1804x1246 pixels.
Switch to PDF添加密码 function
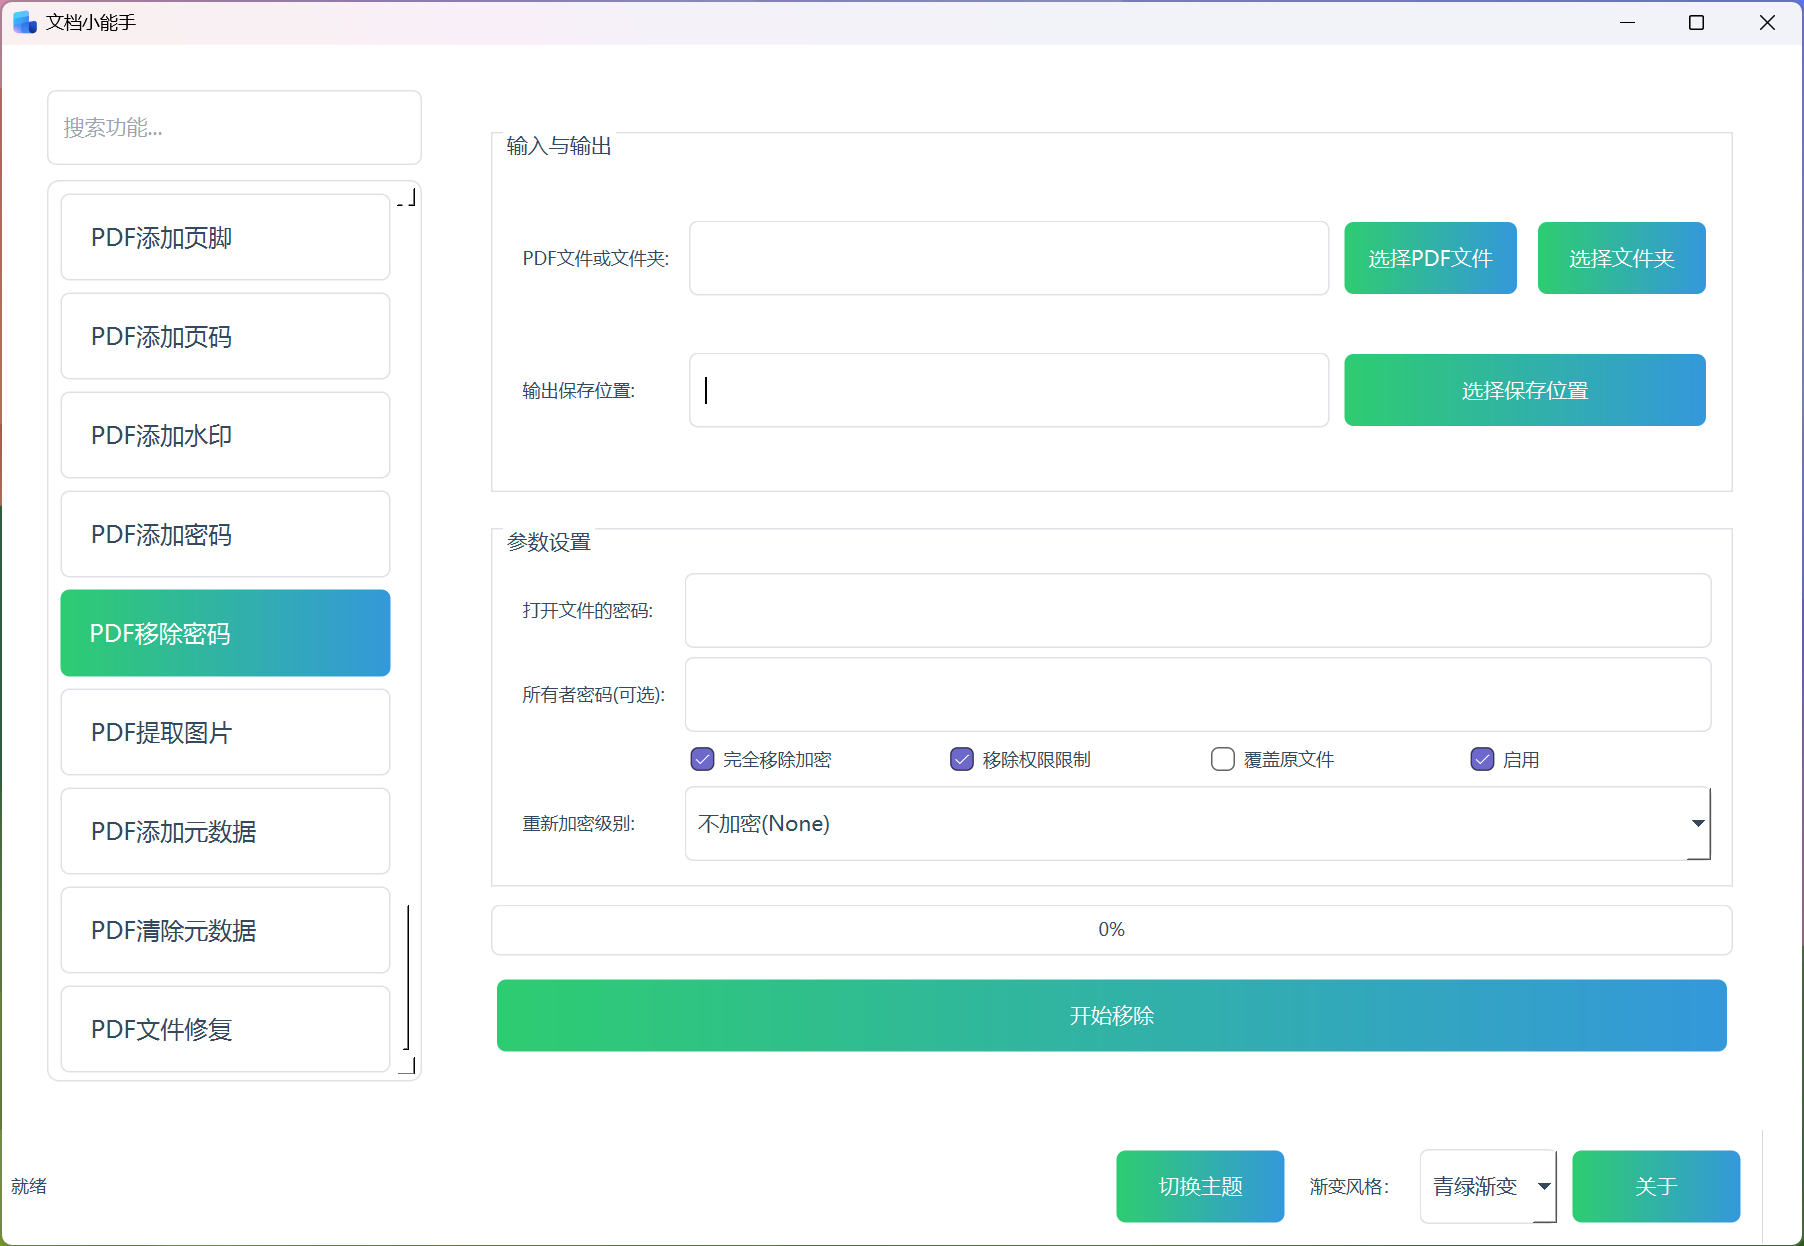click(225, 534)
